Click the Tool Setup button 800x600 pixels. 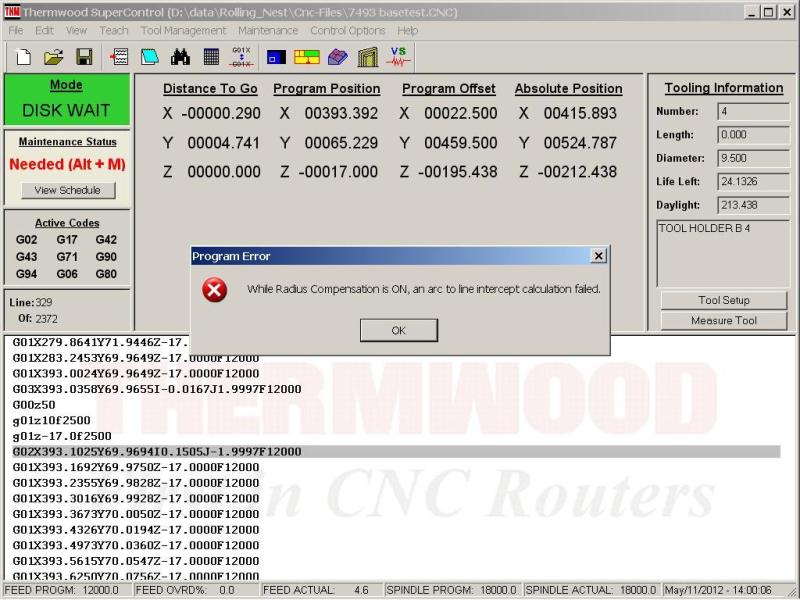pyautogui.click(x=724, y=300)
